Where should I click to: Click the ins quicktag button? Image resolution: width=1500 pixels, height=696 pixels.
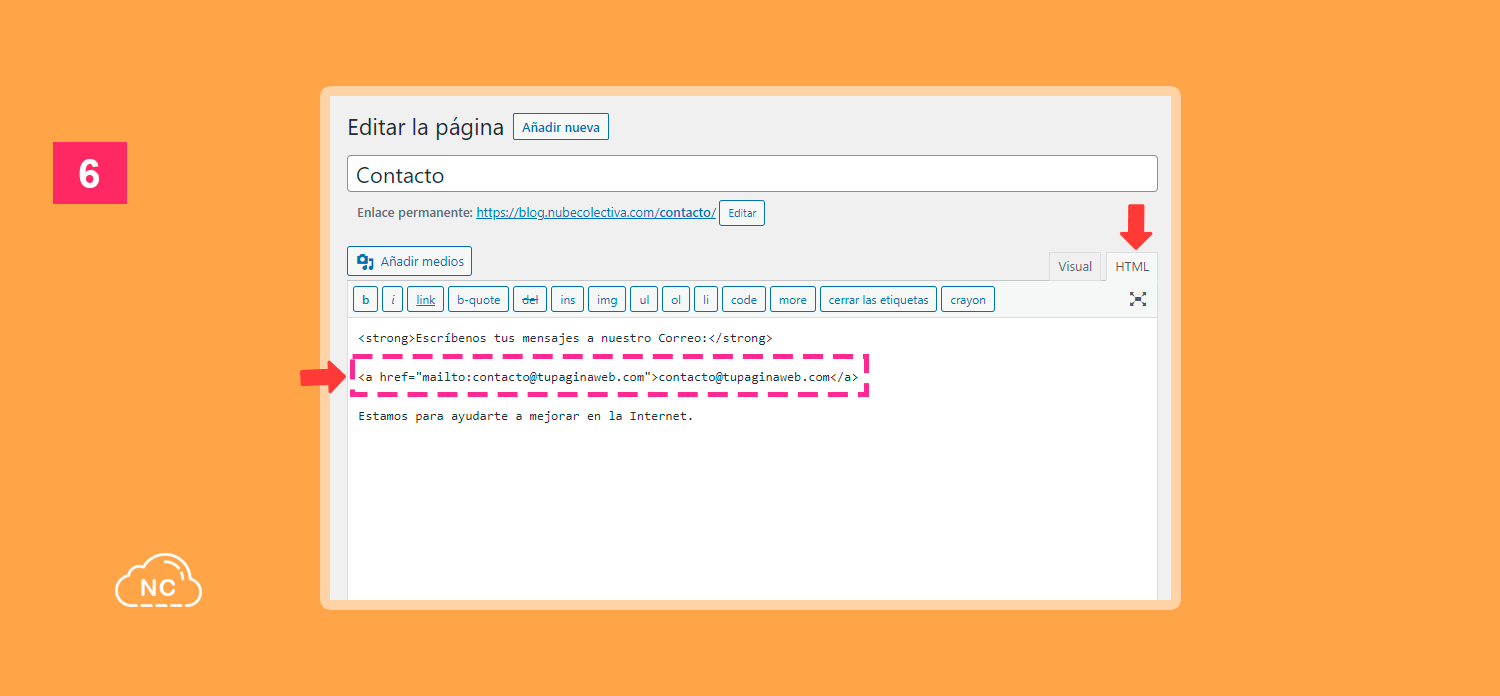coord(567,299)
